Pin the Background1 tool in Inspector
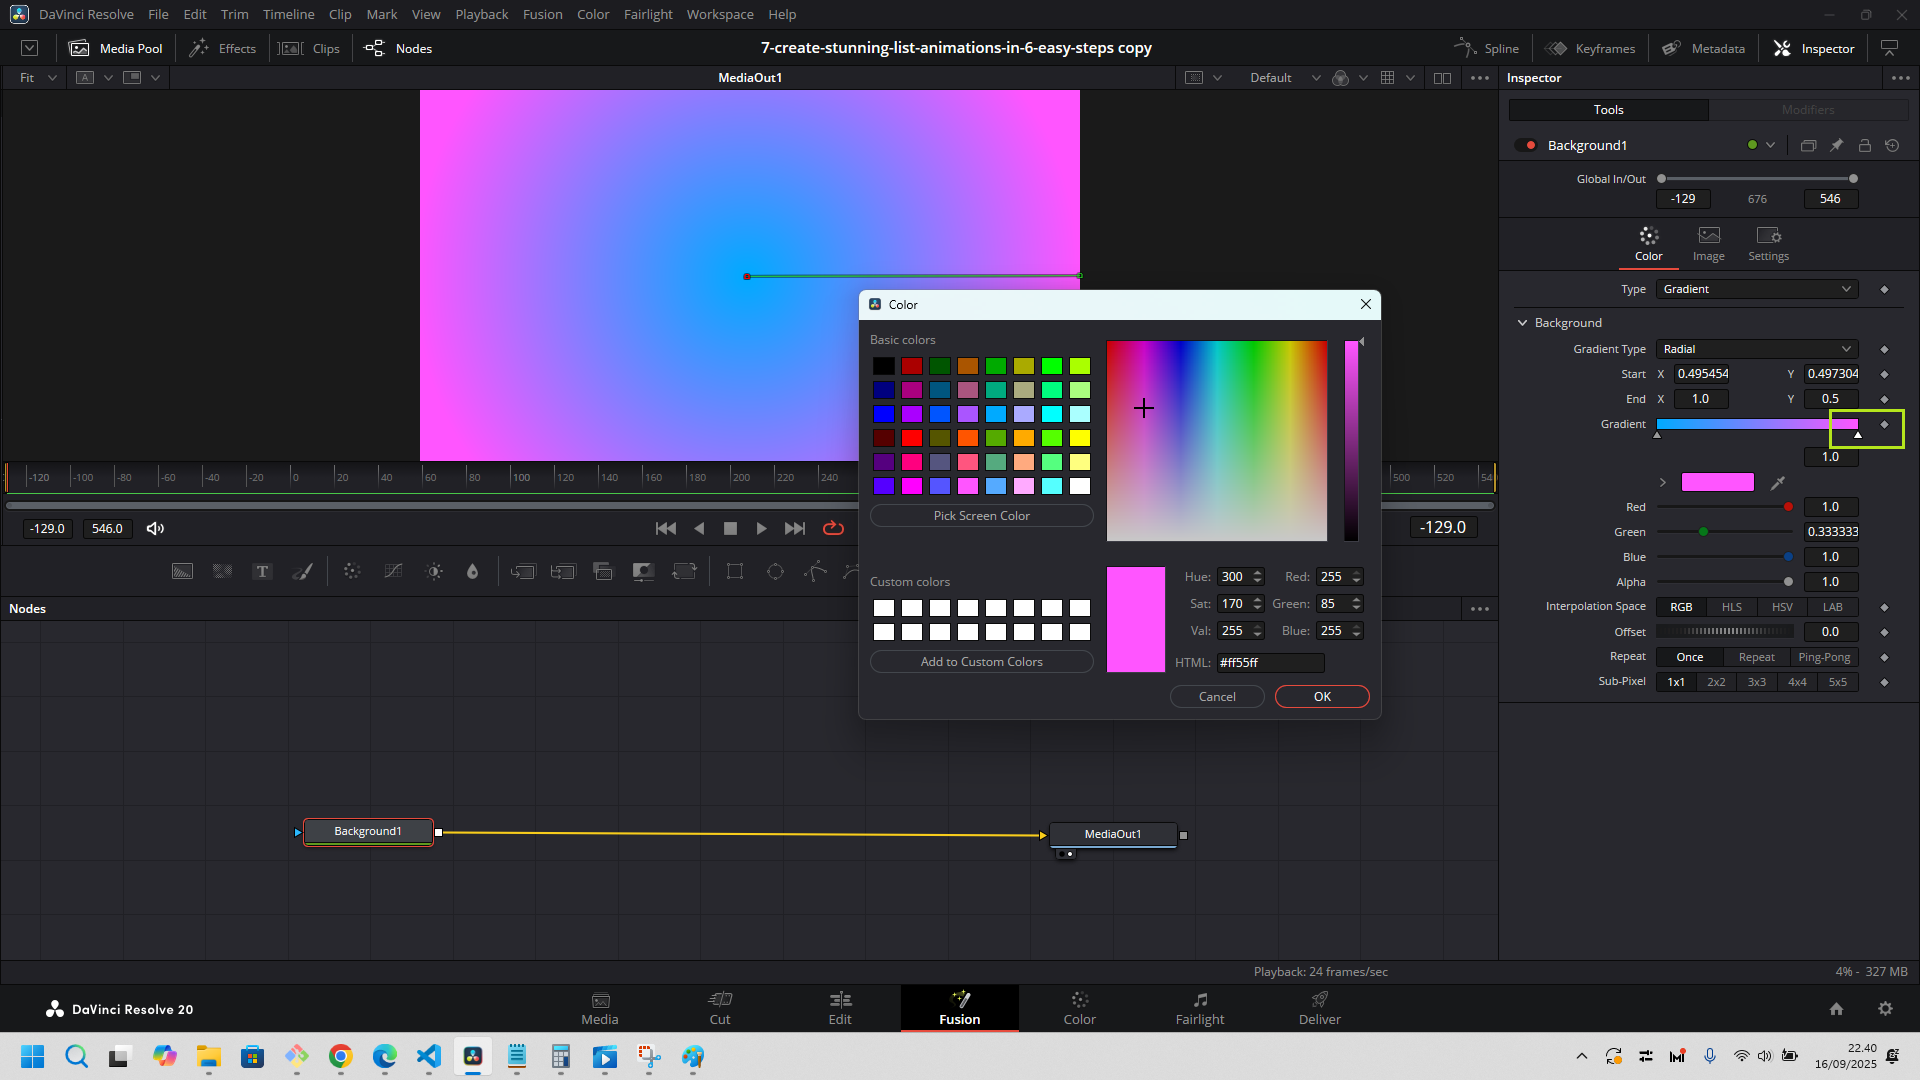 pyautogui.click(x=1836, y=145)
